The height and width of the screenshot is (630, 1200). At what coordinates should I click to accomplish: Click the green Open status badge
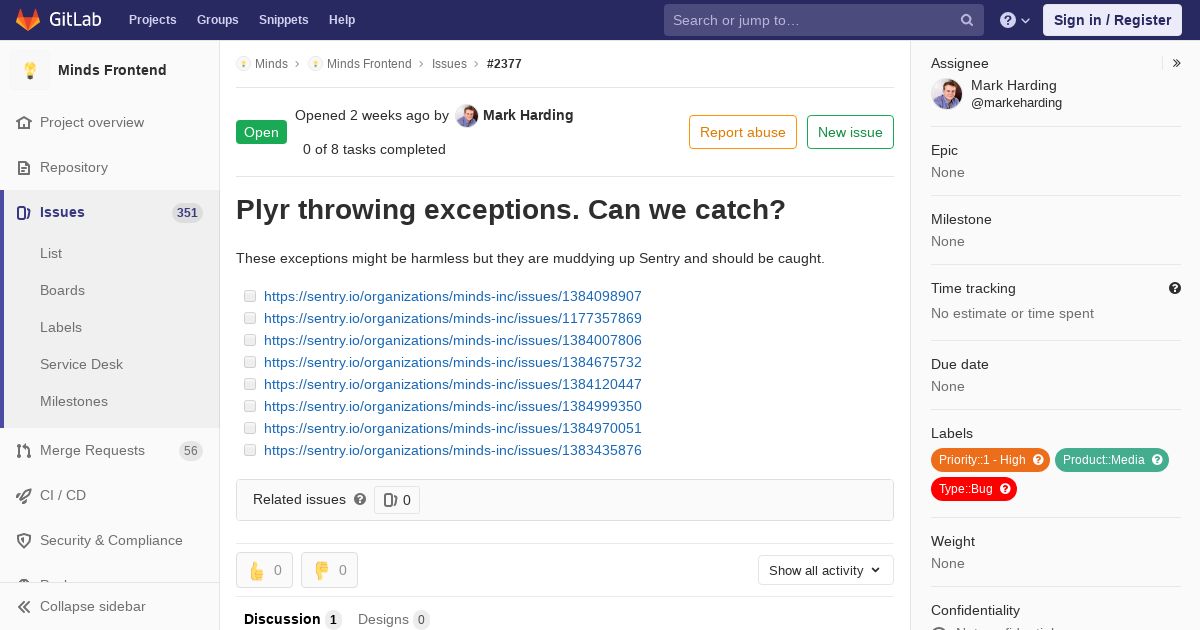[x=261, y=132]
